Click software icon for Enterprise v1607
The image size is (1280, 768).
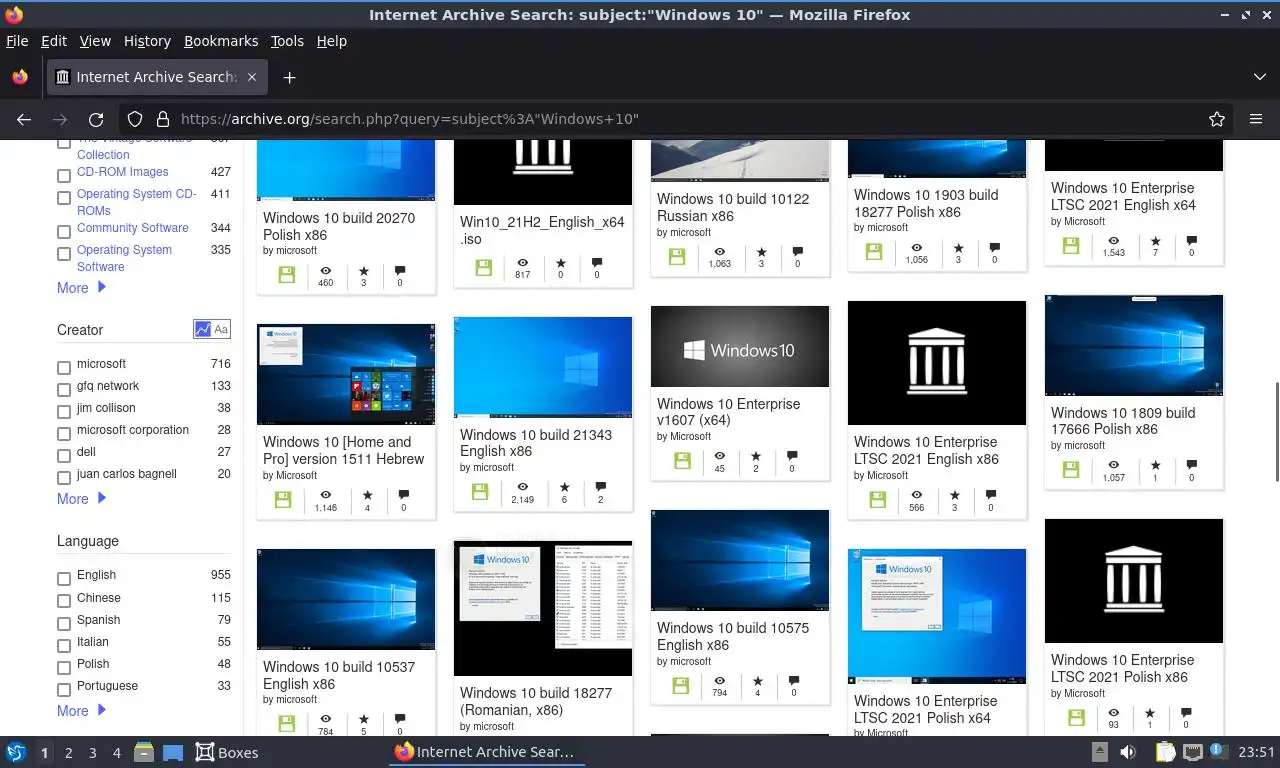pyautogui.click(x=682, y=461)
